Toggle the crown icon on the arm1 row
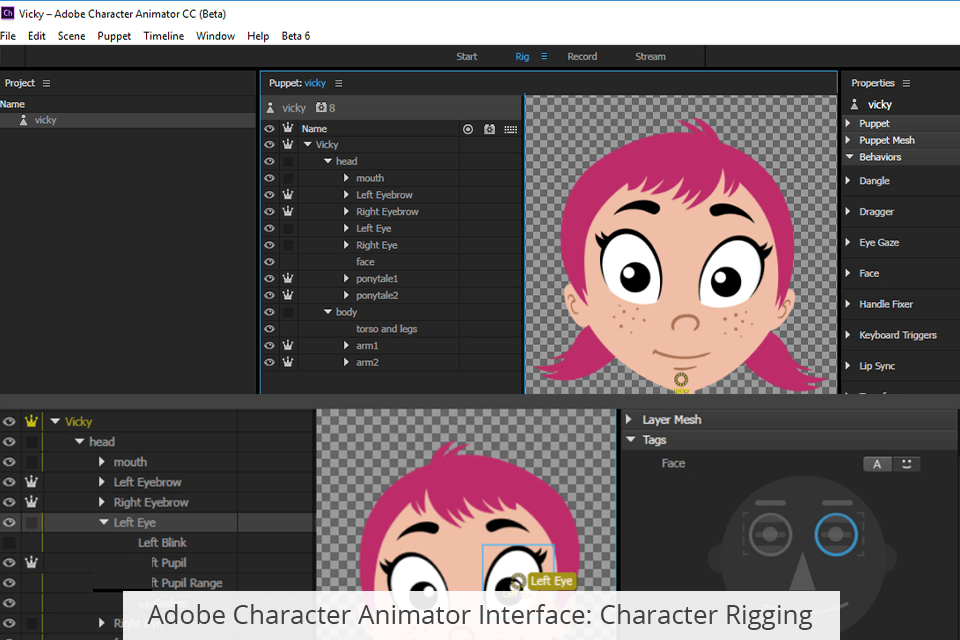 (x=288, y=345)
